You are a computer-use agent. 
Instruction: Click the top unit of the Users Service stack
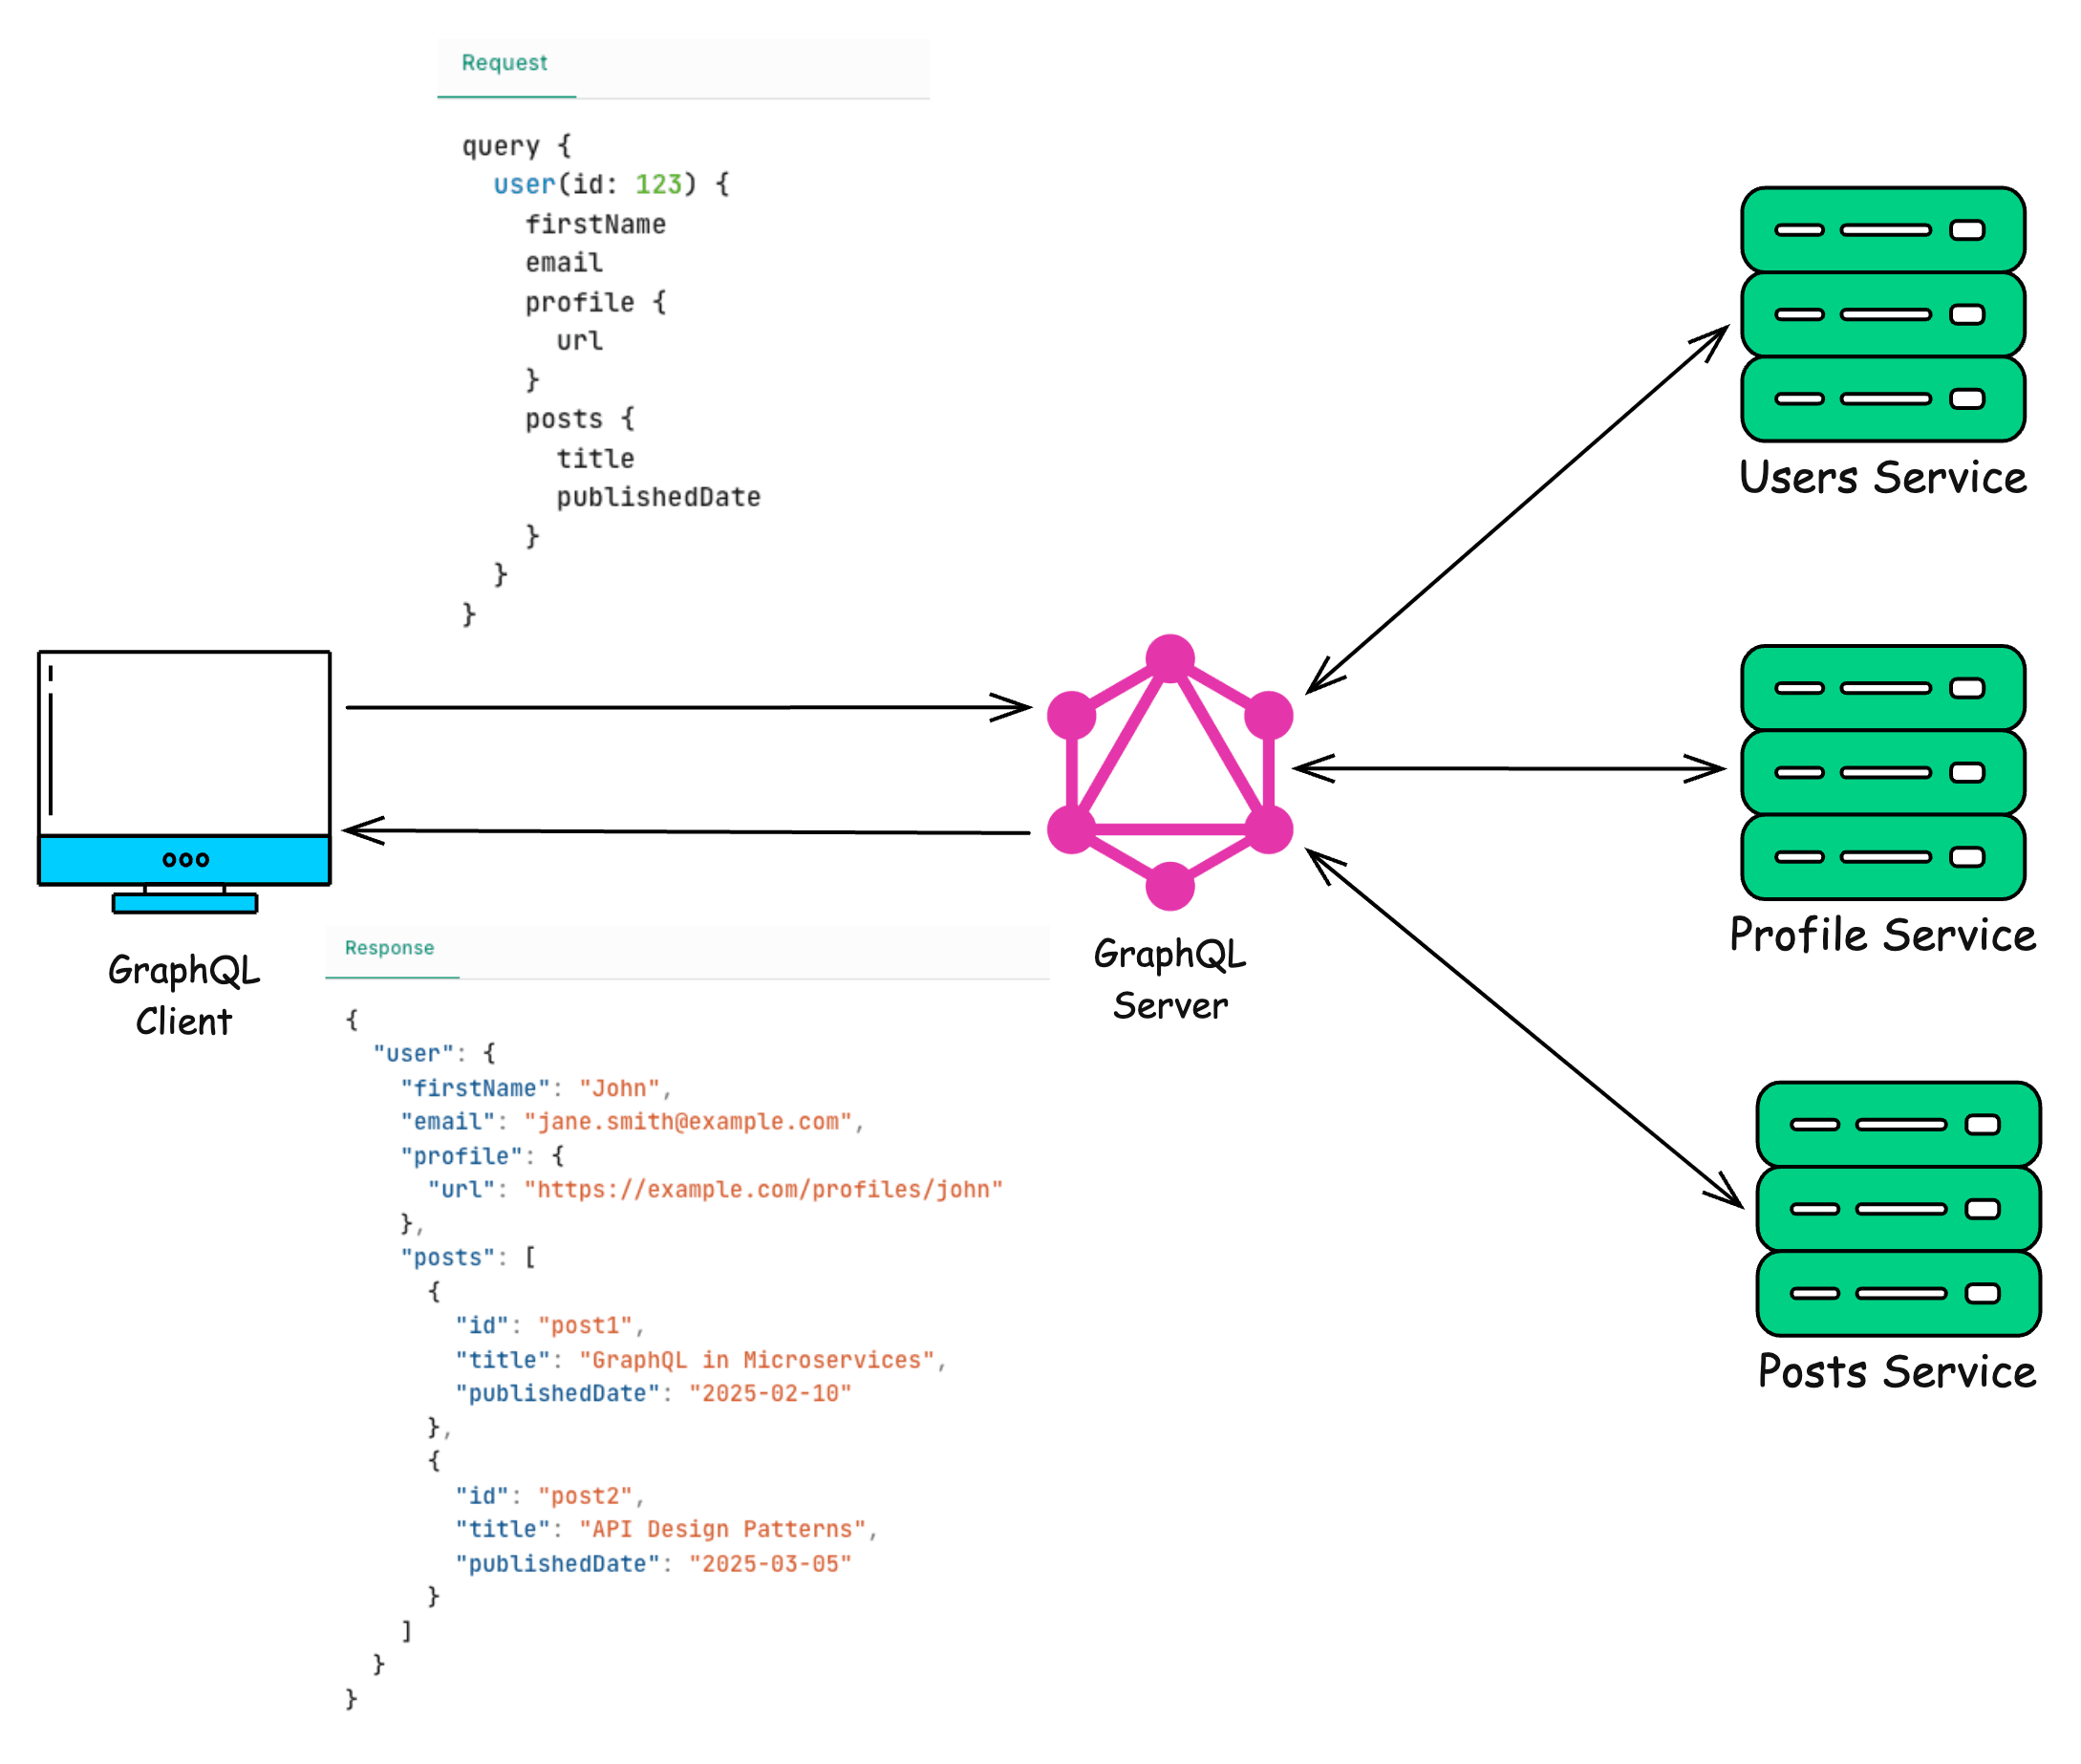click(x=1882, y=229)
